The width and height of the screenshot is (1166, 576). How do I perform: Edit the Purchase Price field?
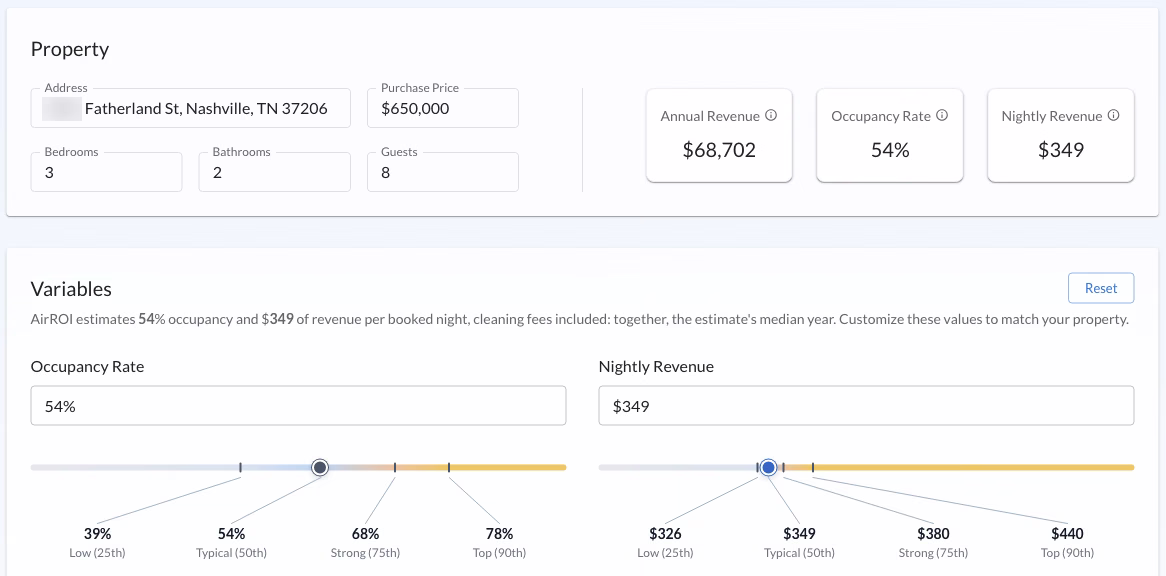pyautogui.click(x=442, y=109)
